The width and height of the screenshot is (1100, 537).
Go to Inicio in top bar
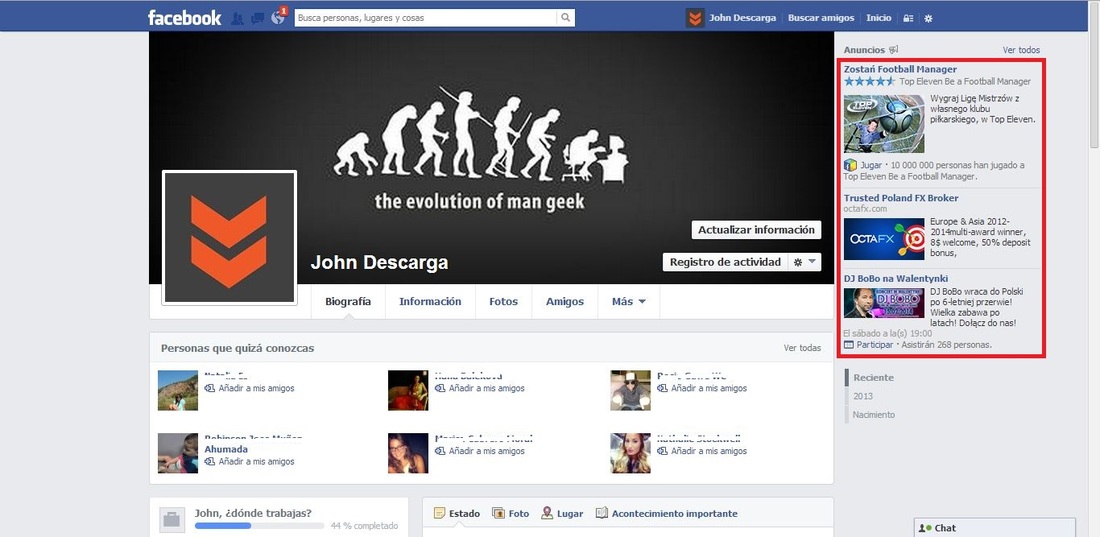click(878, 18)
